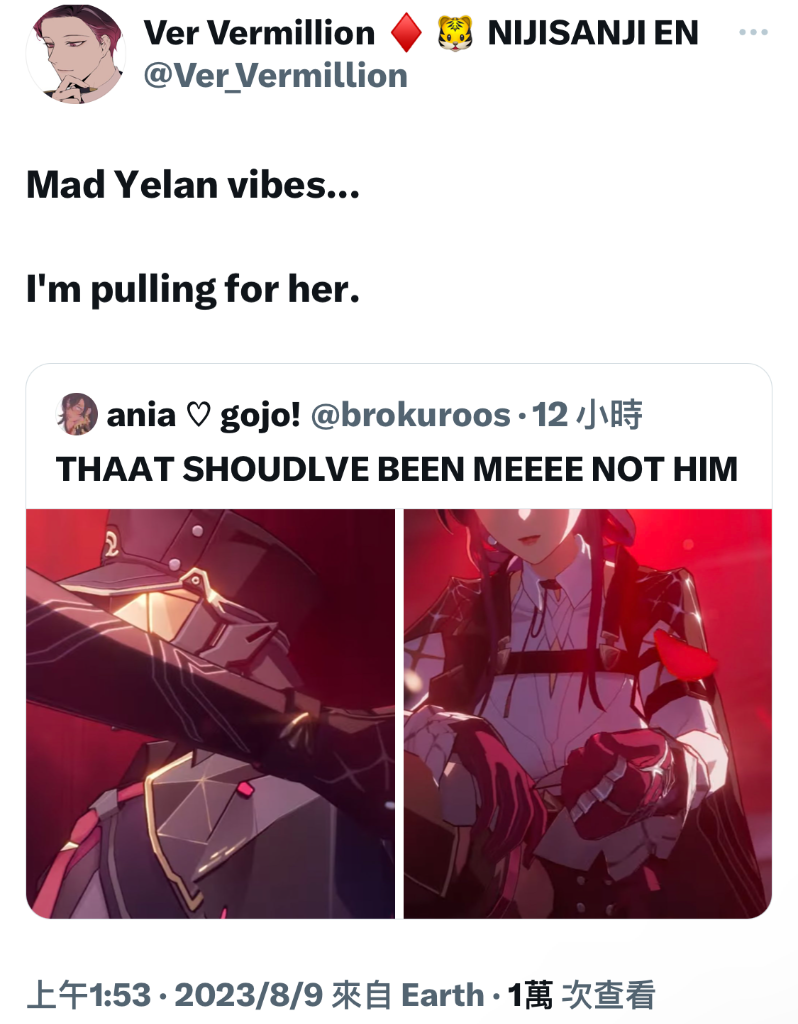Click the Mad Yelan vibes tweet text
The height and width of the screenshot is (1024, 798).
pyautogui.click(x=193, y=185)
